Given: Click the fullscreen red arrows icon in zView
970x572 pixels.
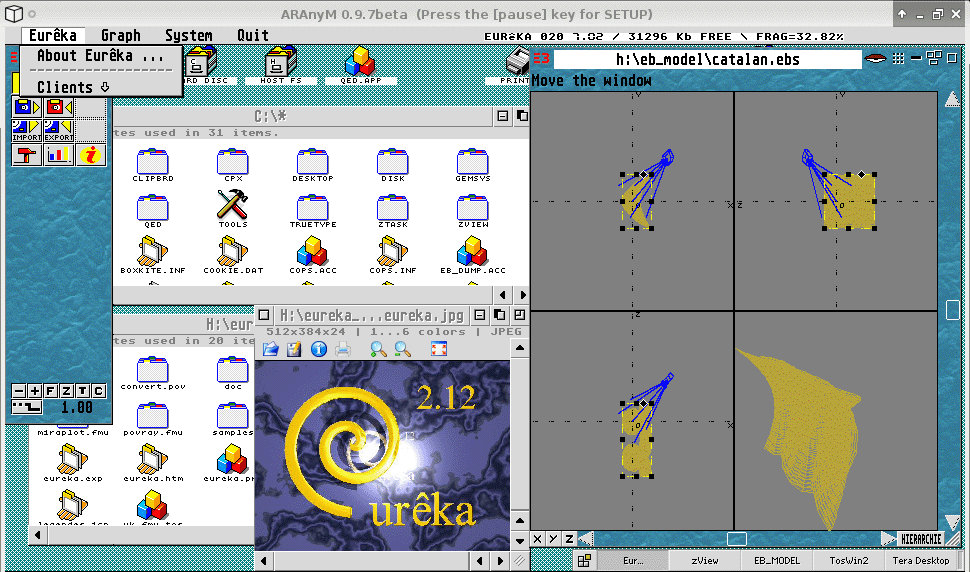Looking at the screenshot, I should (439, 349).
